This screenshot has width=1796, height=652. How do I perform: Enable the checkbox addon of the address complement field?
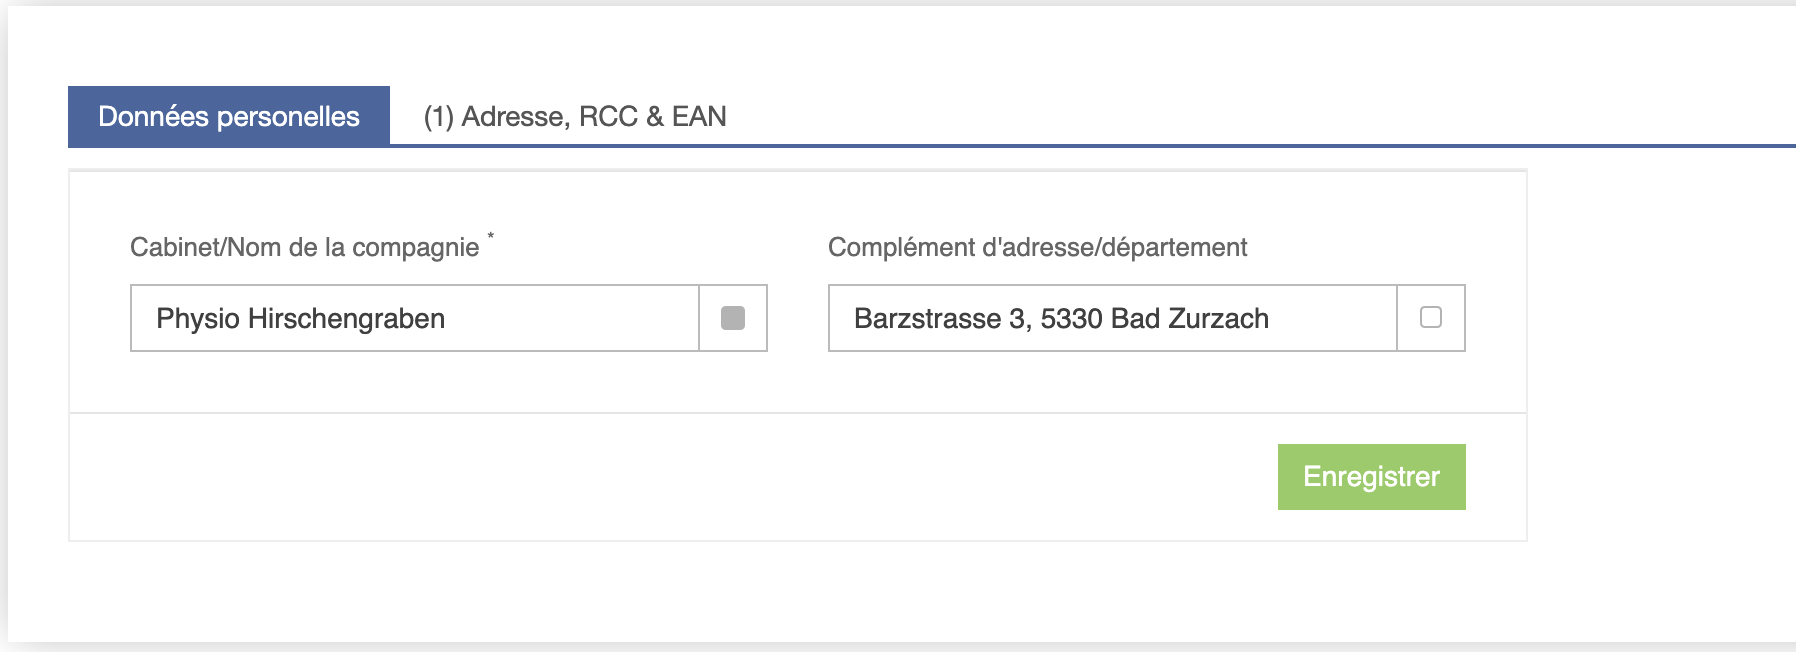[x=1431, y=318]
